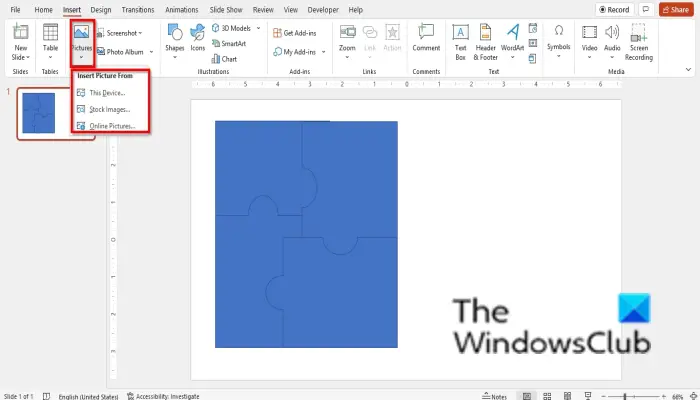Switch to Slide Sorter view
The height and width of the screenshot is (400, 700).
(x=547, y=396)
